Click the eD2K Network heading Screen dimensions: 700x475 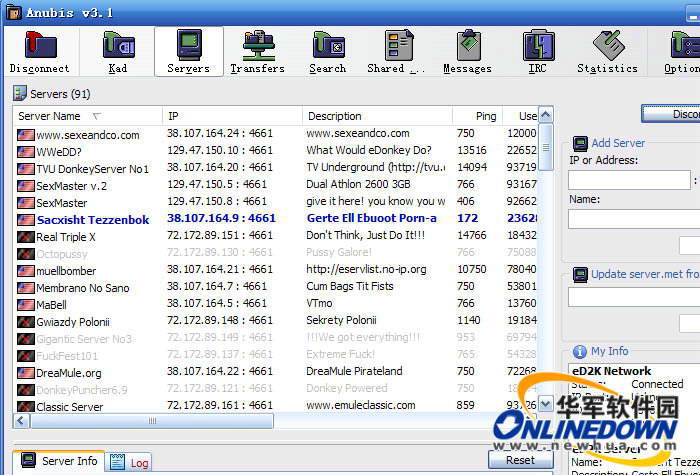[612, 371]
